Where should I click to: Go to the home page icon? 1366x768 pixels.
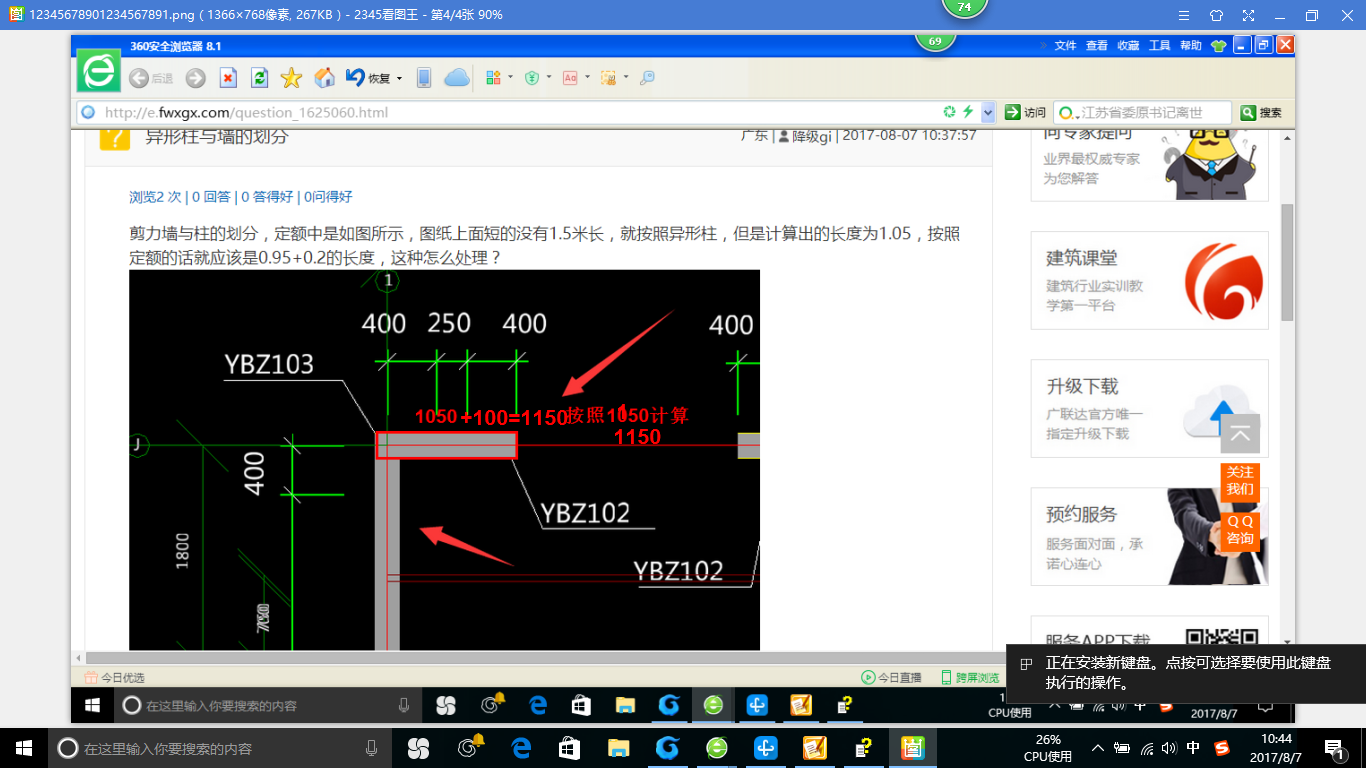[324, 78]
